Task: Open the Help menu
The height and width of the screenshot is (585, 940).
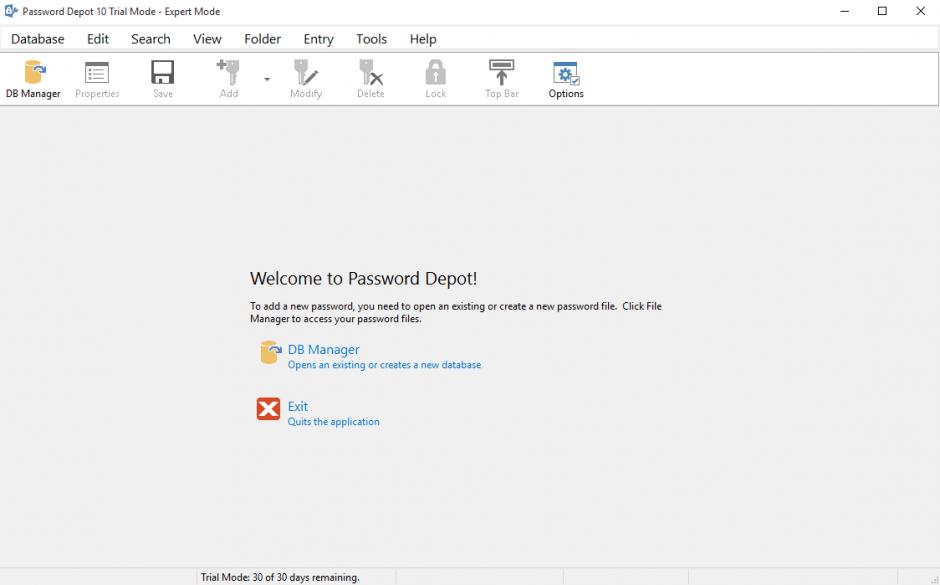Action: coord(423,39)
